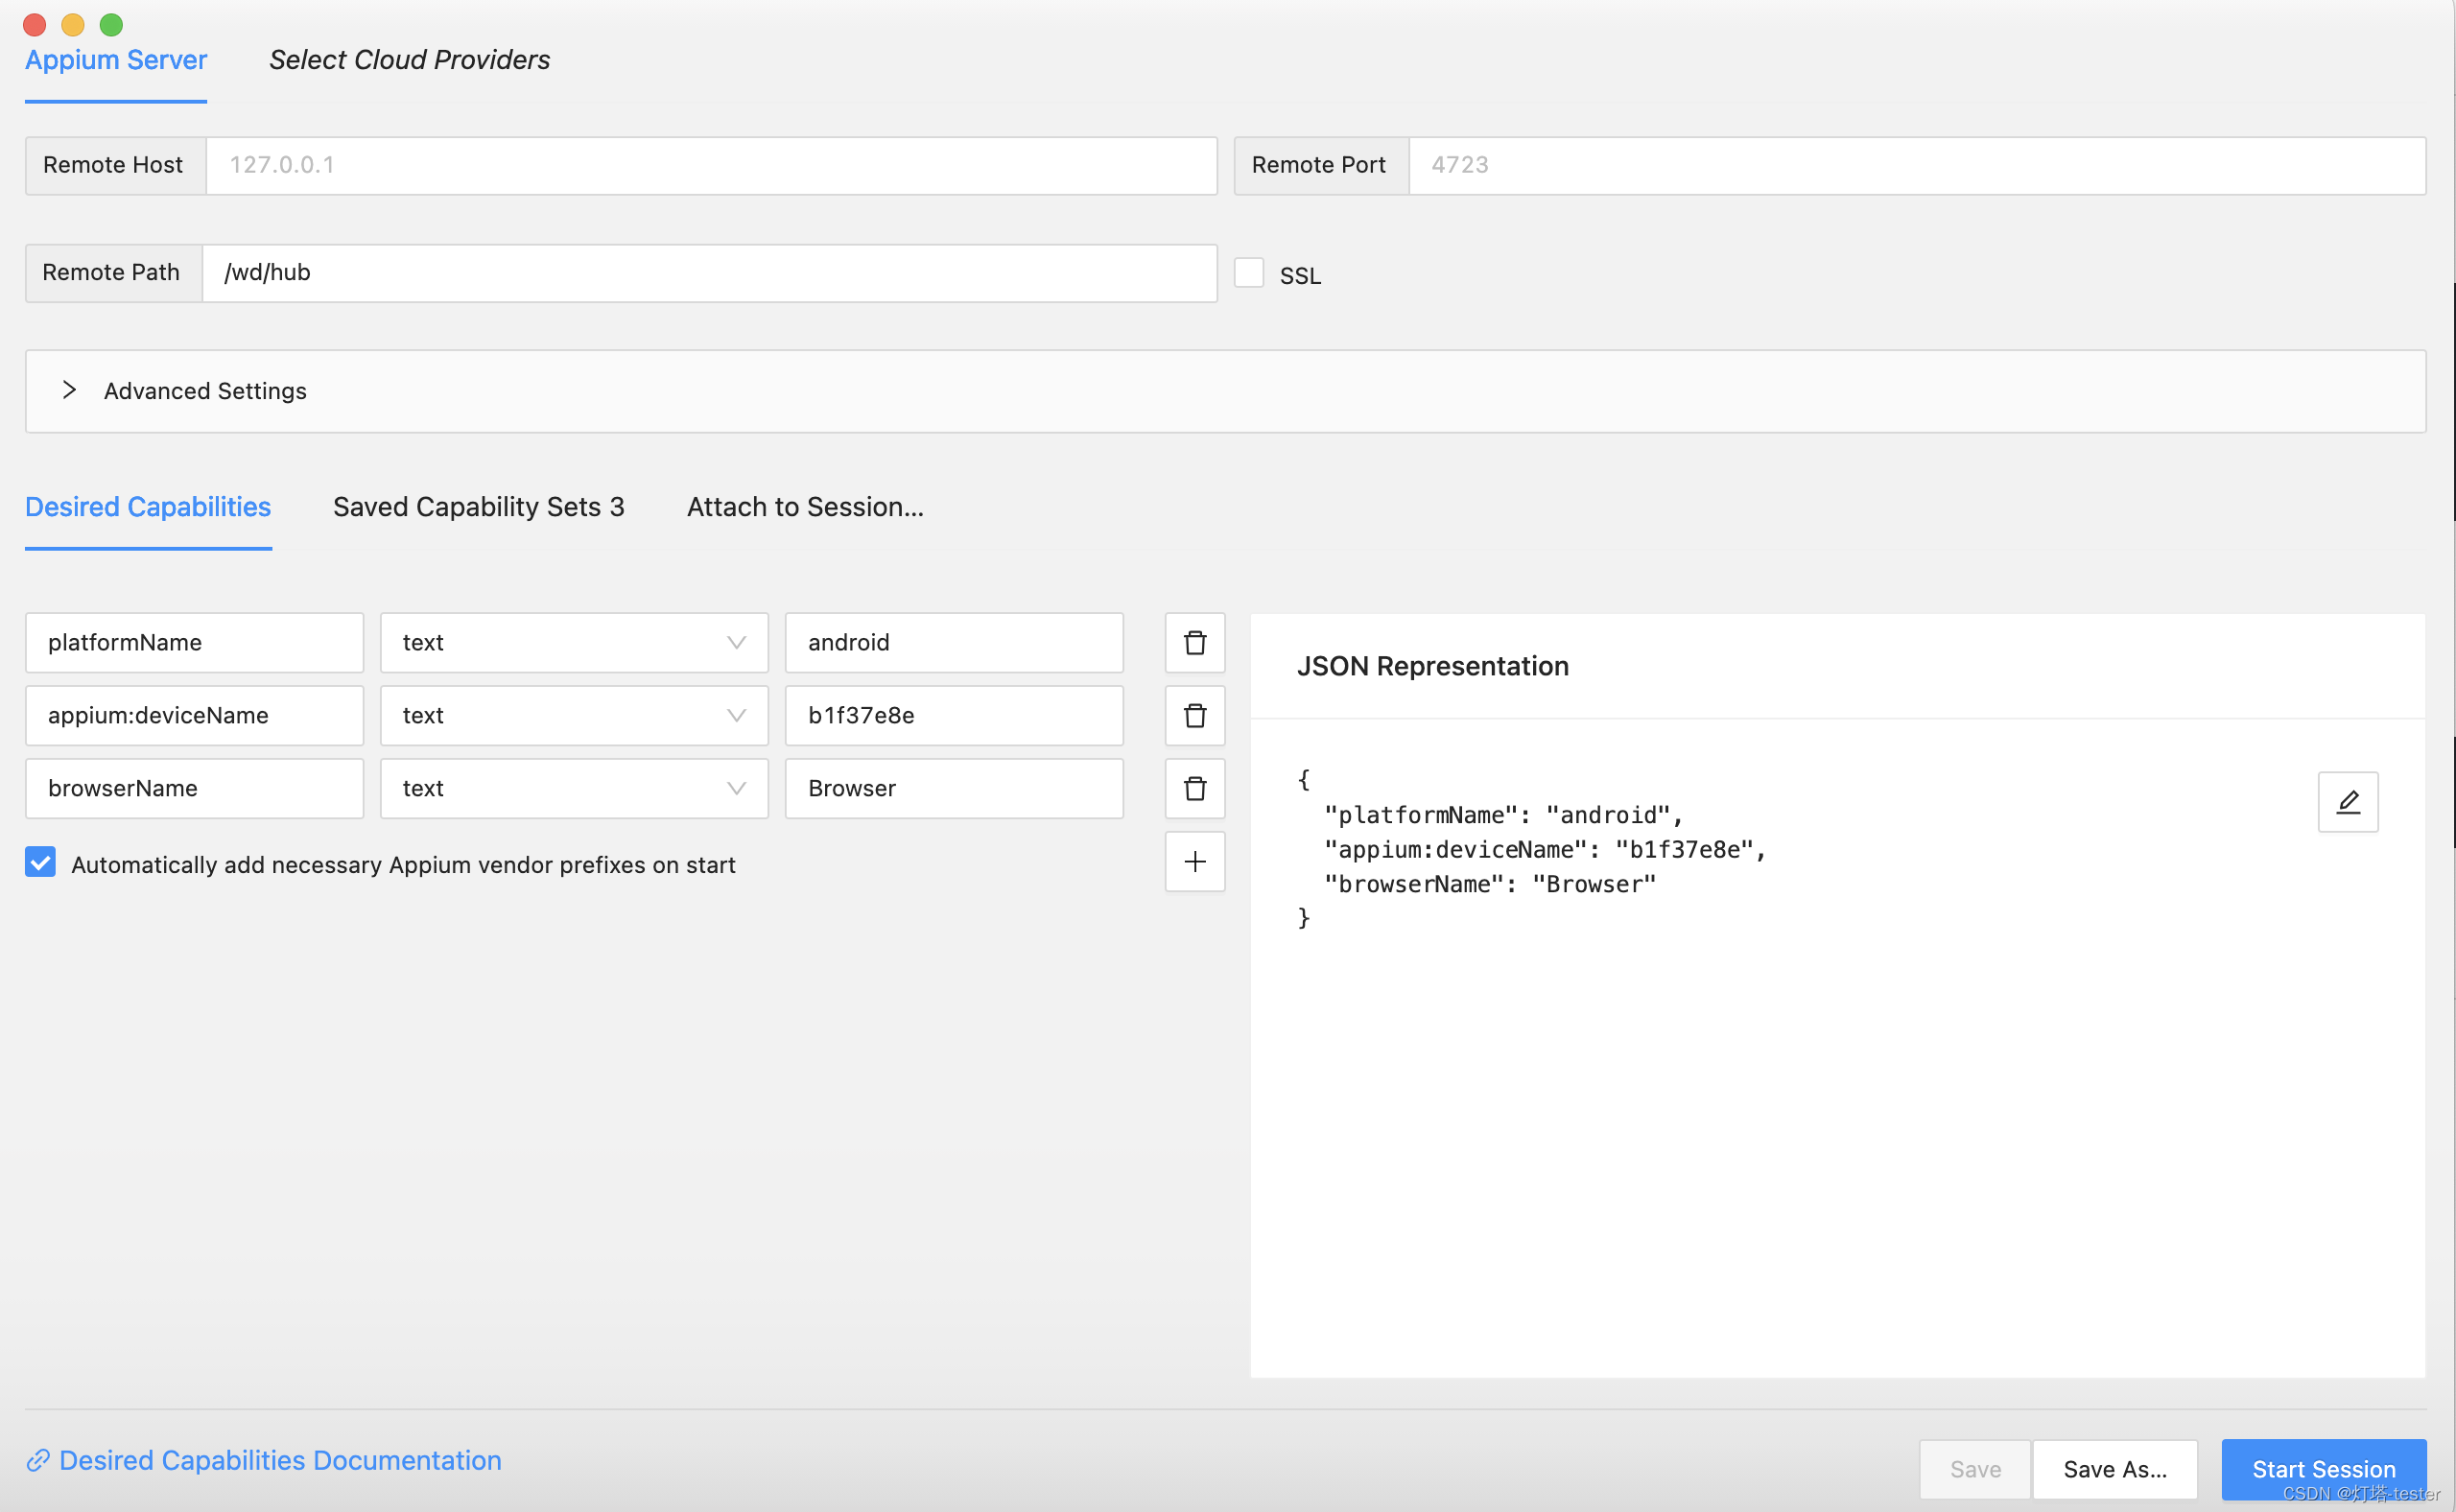Screen dimensions: 2456x1512
Task: Click the JSON Representation heading
Action: tap(1432, 666)
